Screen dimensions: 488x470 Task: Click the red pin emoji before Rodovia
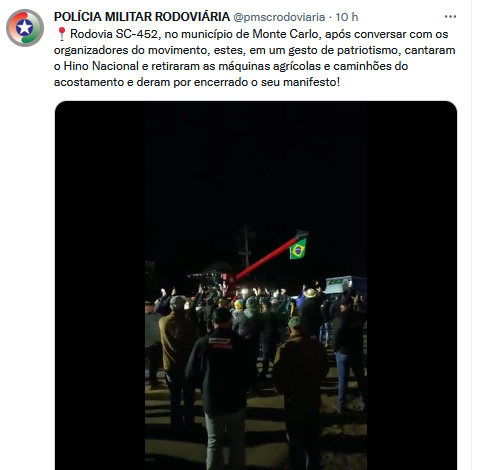pyautogui.click(x=61, y=34)
